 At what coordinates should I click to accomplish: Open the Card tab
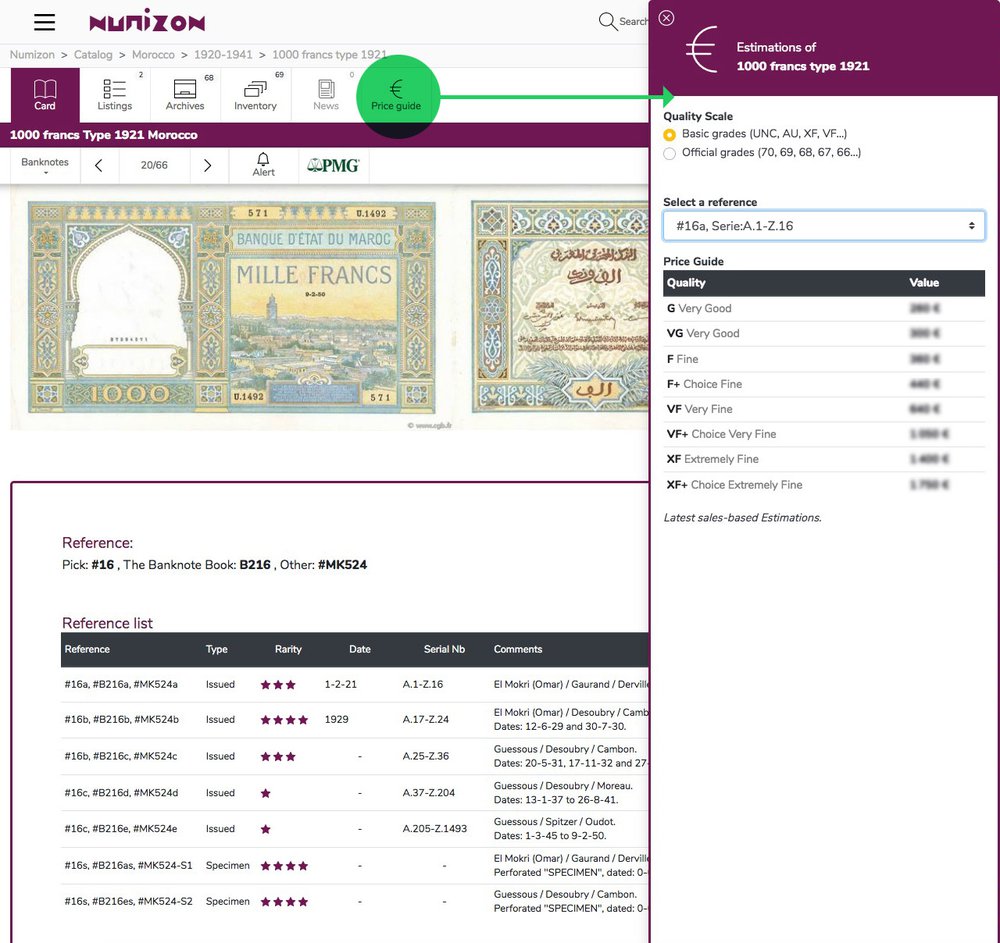[x=45, y=95]
